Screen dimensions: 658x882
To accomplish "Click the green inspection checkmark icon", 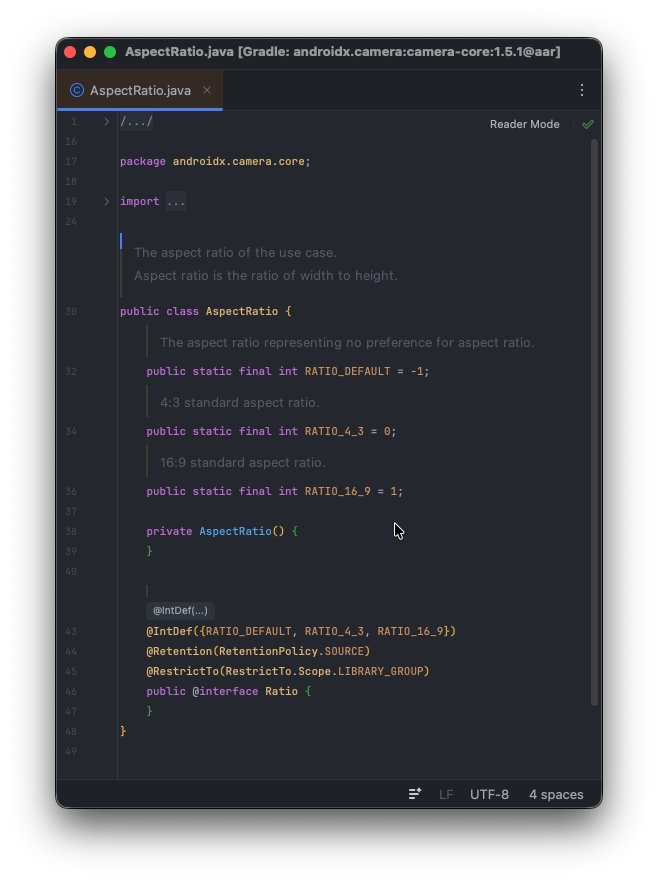I will tap(588, 124).
